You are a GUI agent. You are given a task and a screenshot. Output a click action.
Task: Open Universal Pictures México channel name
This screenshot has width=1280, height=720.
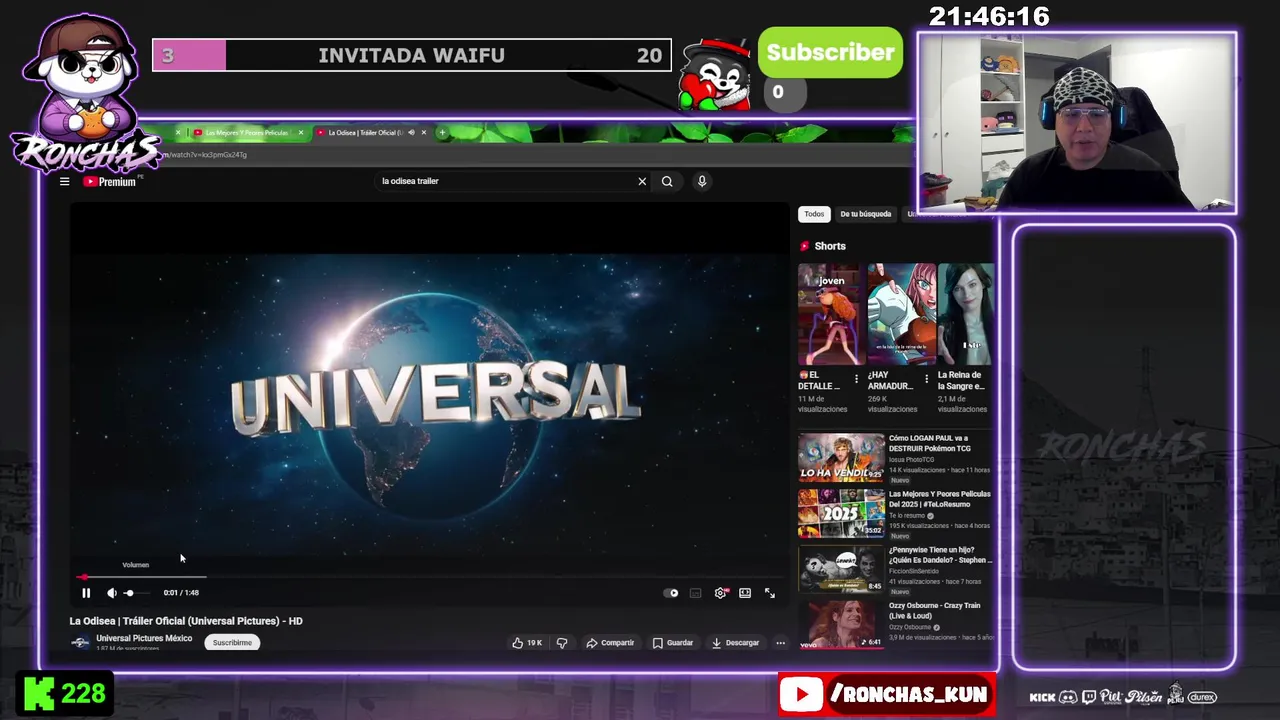point(144,638)
